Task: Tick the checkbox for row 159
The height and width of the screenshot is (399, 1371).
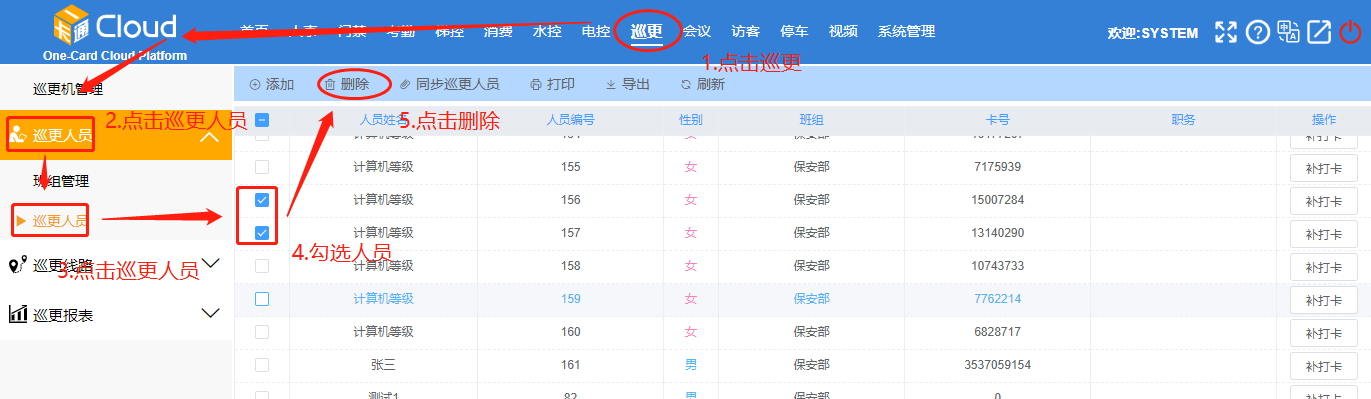Action: coord(262,299)
